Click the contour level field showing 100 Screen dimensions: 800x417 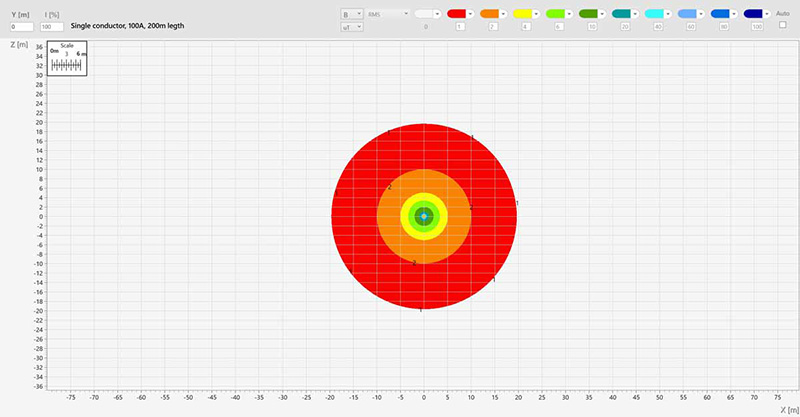point(757,27)
